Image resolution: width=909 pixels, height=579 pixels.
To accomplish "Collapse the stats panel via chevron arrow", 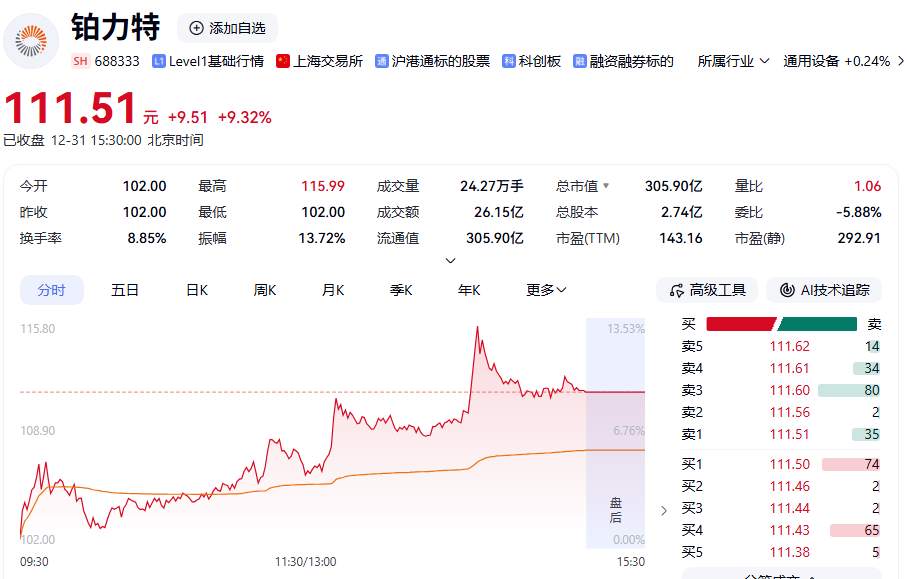I will coord(450,259).
